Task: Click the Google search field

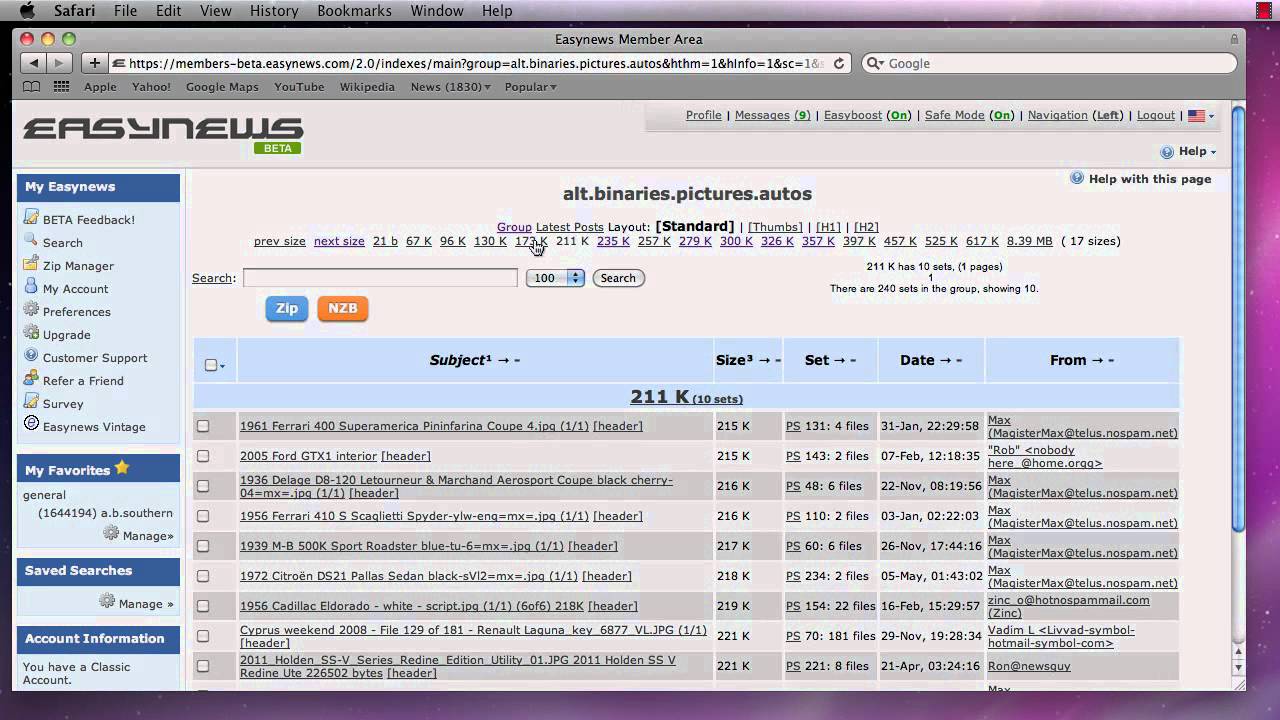Action: point(1048,63)
